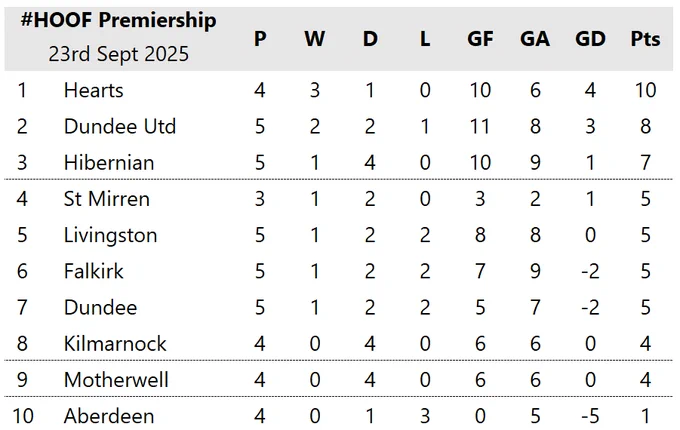This screenshot has height=430, width=680.
Task: Click the P column header
Action: pos(260,39)
